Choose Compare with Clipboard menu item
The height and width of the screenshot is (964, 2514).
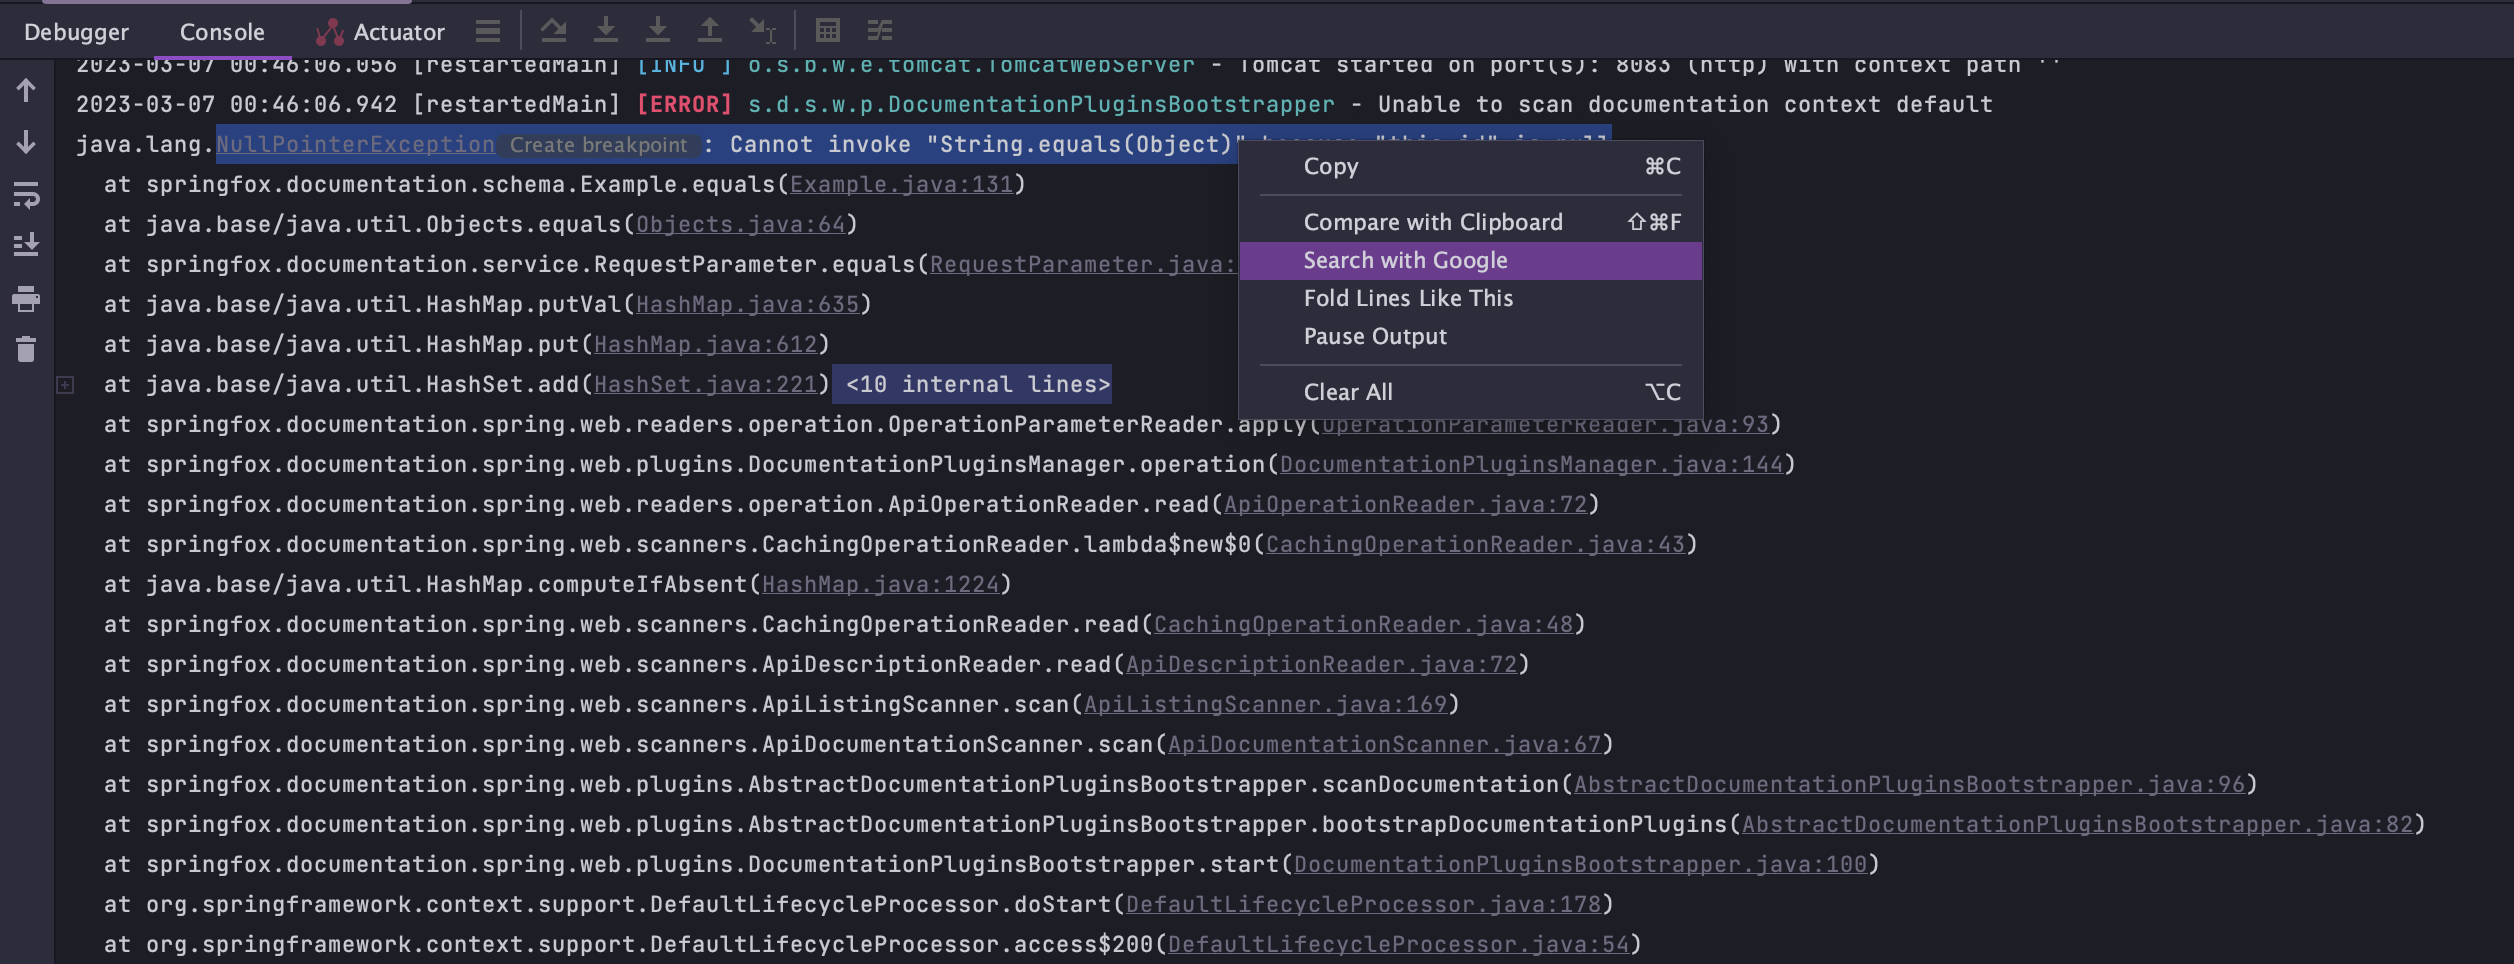point(1471,222)
